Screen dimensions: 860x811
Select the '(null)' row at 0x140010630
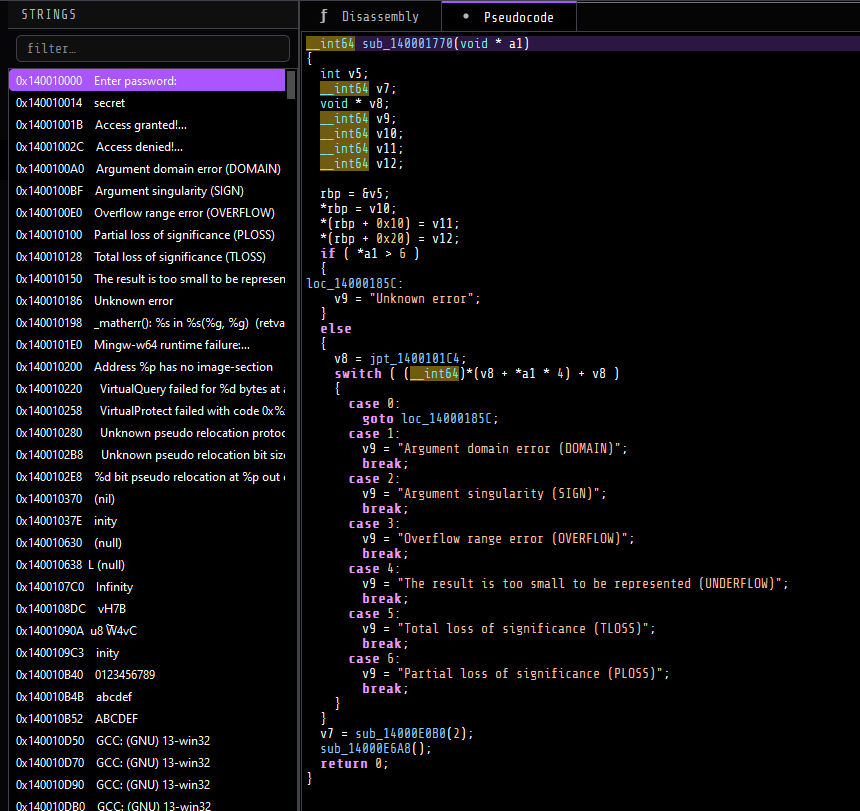[x=147, y=542]
